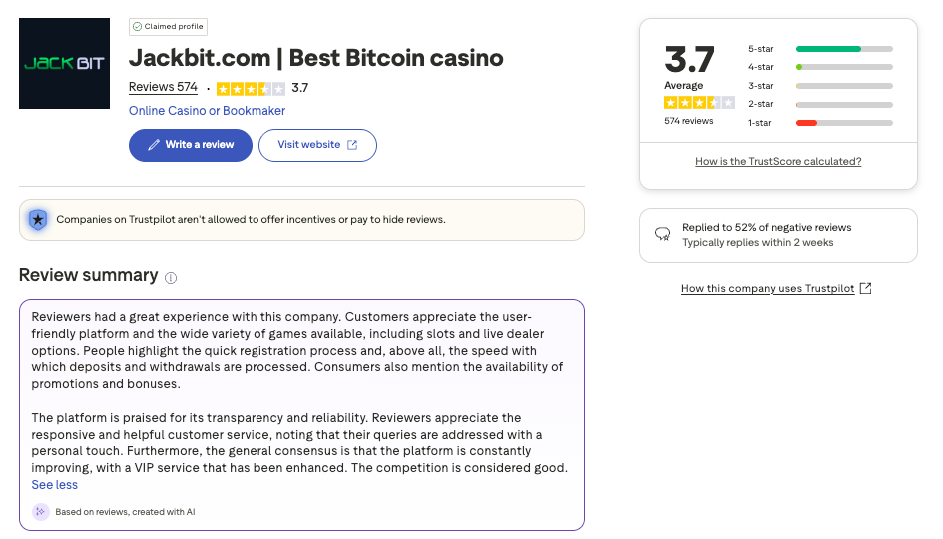
Task: Click the Review summary info icon
Action: 171,277
